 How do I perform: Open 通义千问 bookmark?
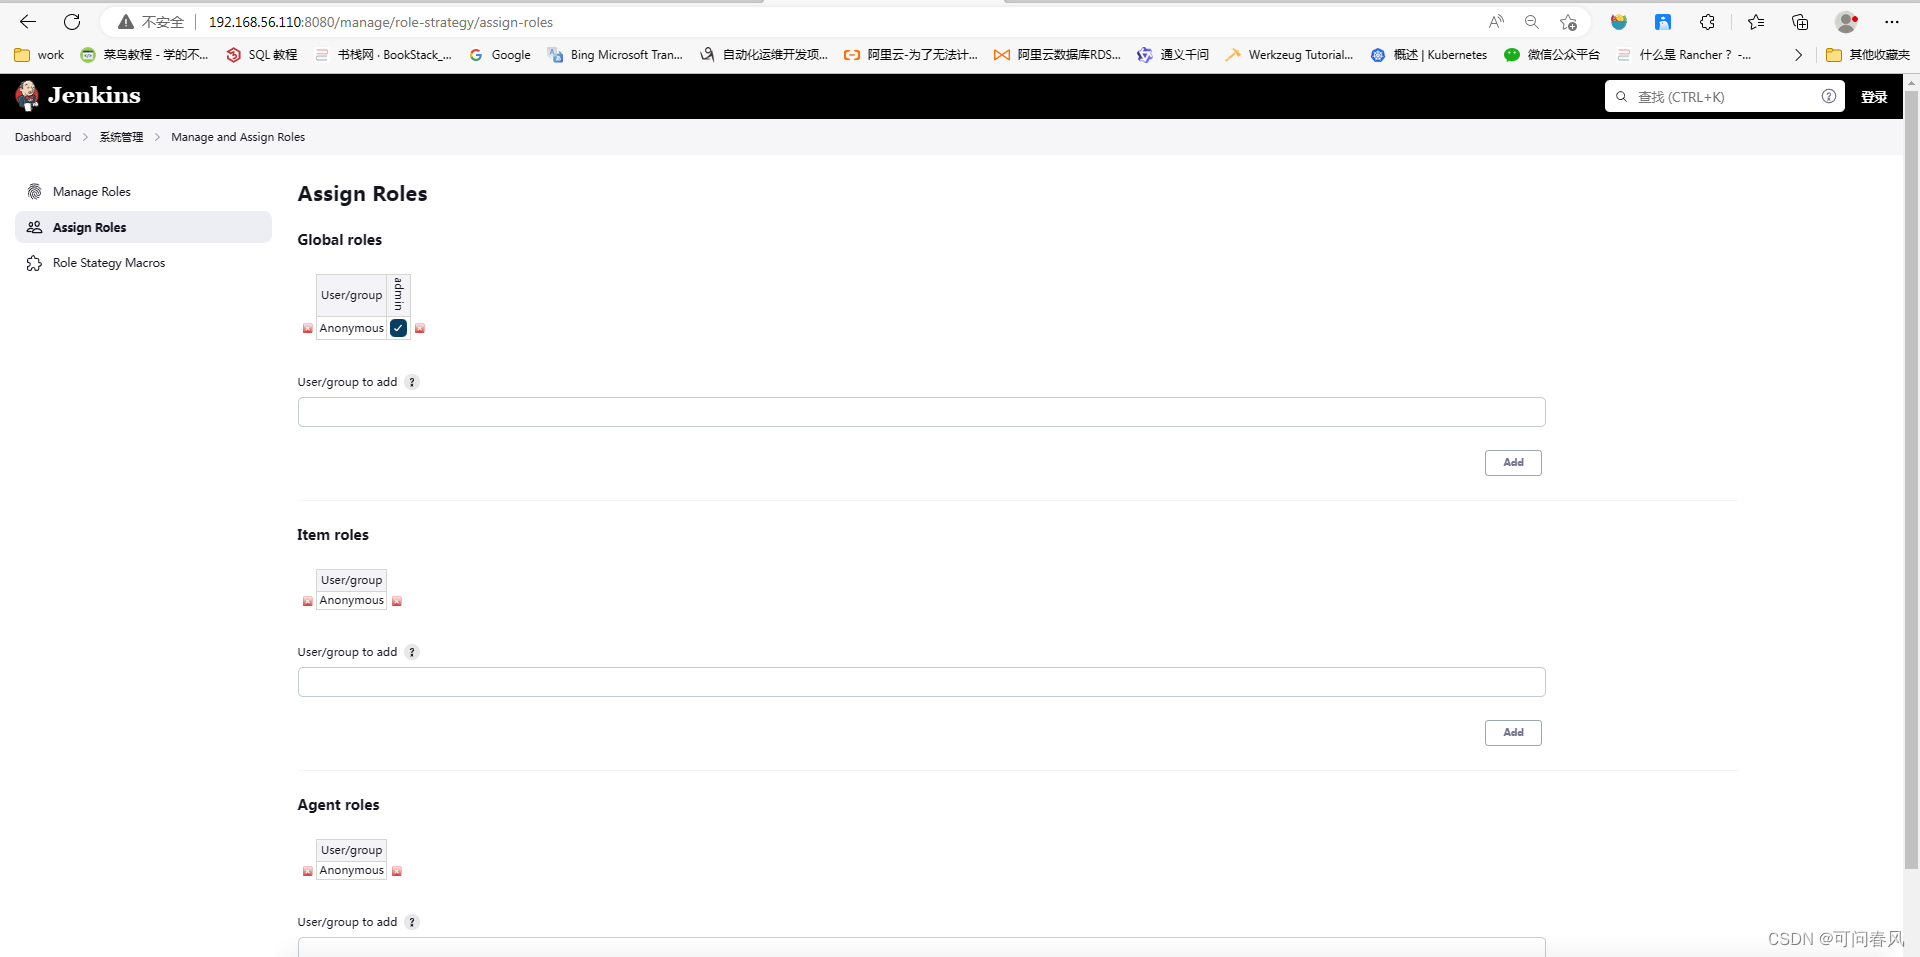point(1173,55)
